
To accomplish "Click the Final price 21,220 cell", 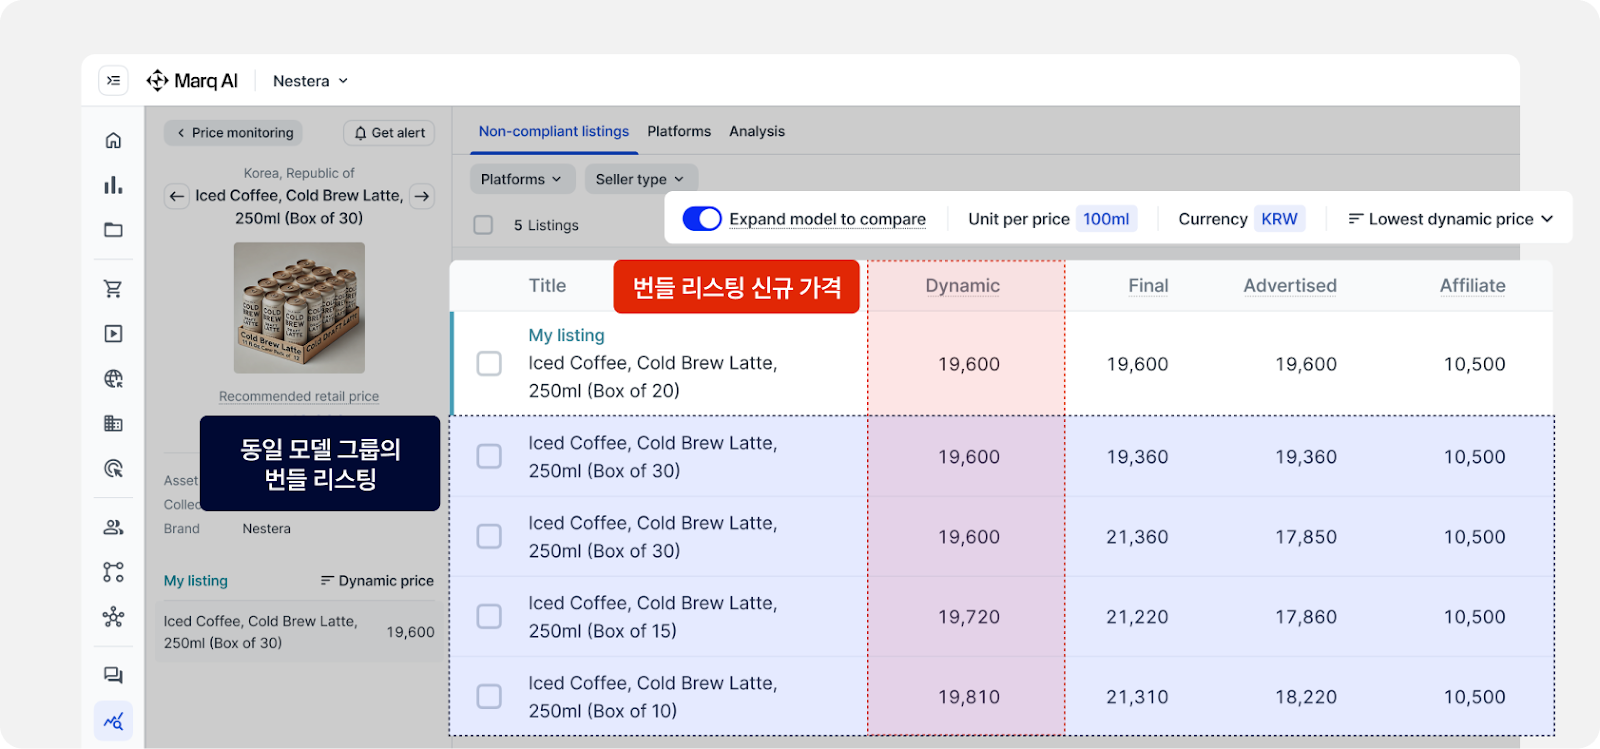I will point(1137,617).
